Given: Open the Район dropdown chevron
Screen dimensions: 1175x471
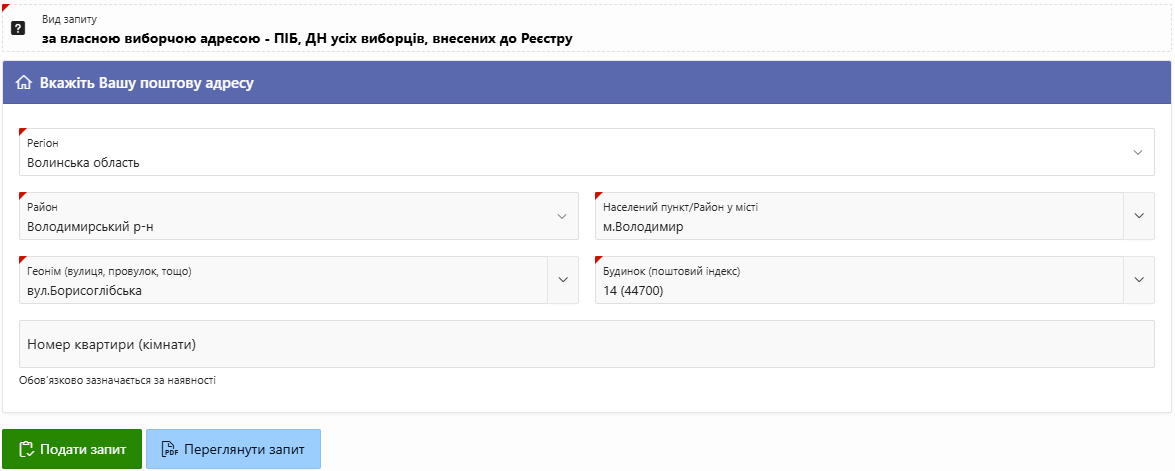Looking at the screenshot, I should tap(561, 216).
